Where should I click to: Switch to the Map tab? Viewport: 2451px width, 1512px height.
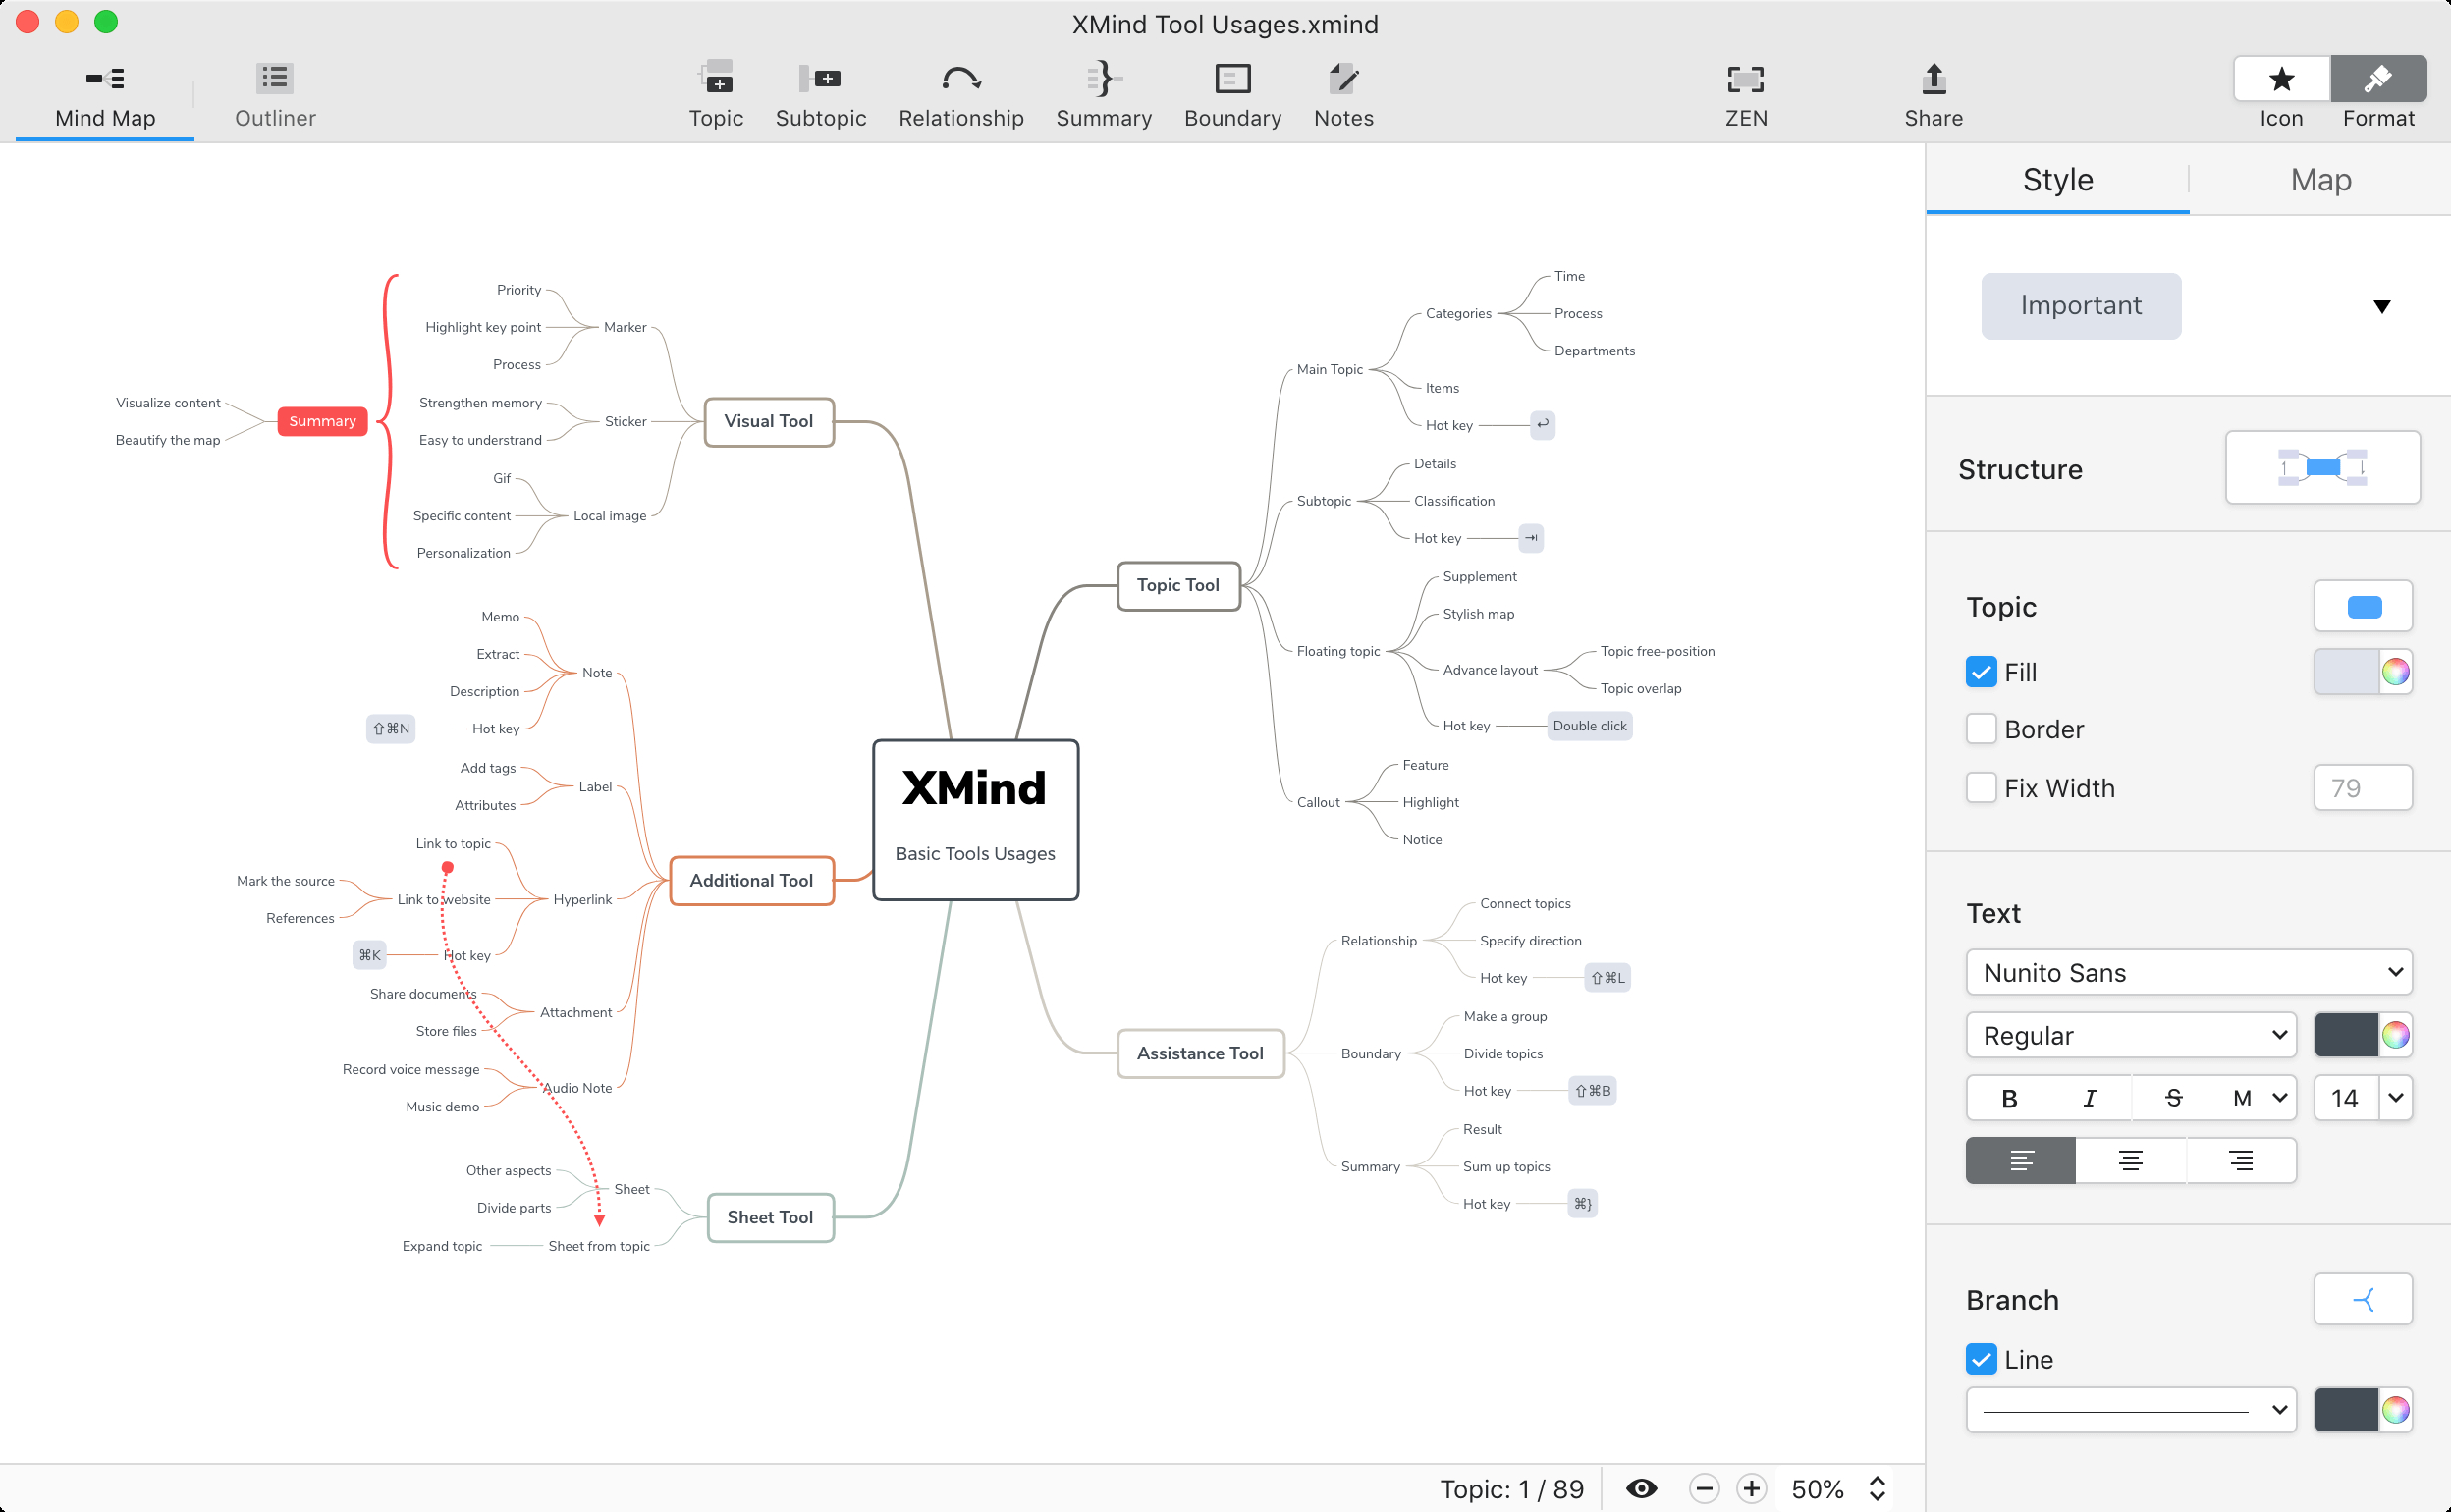[x=2319, y=179]
